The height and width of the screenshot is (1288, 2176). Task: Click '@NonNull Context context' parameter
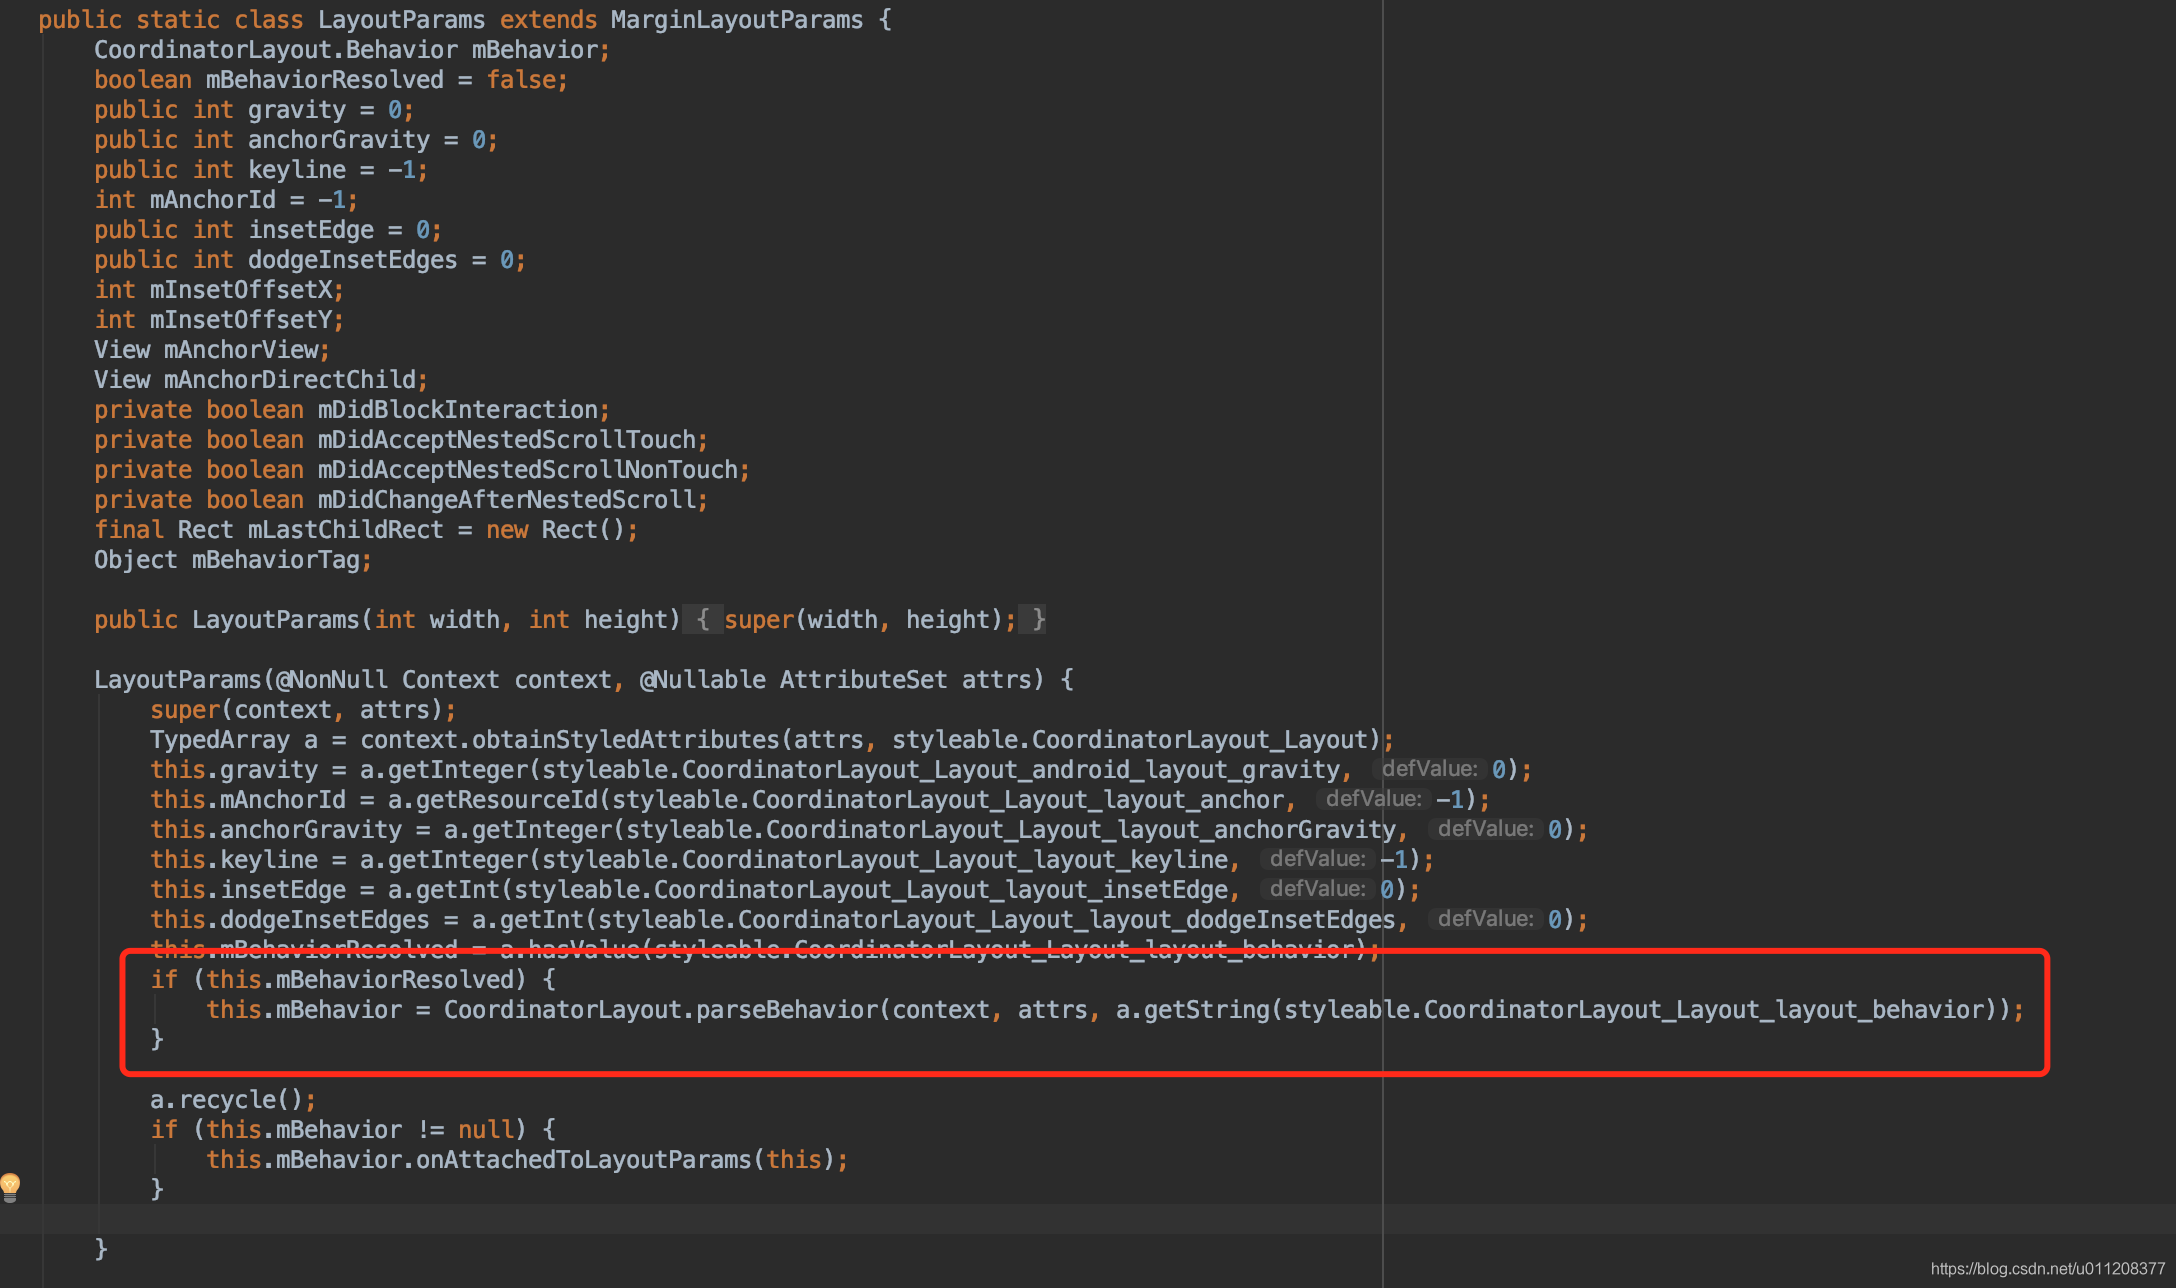[x=443, y=680]
